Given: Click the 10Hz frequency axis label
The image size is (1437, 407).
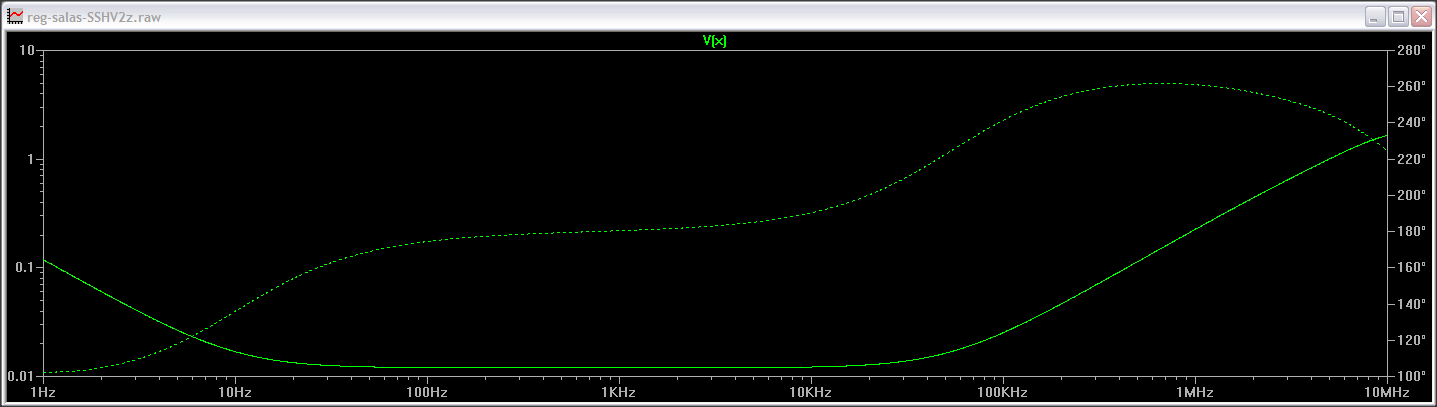Looking at the screenshot, I should 236,392.
